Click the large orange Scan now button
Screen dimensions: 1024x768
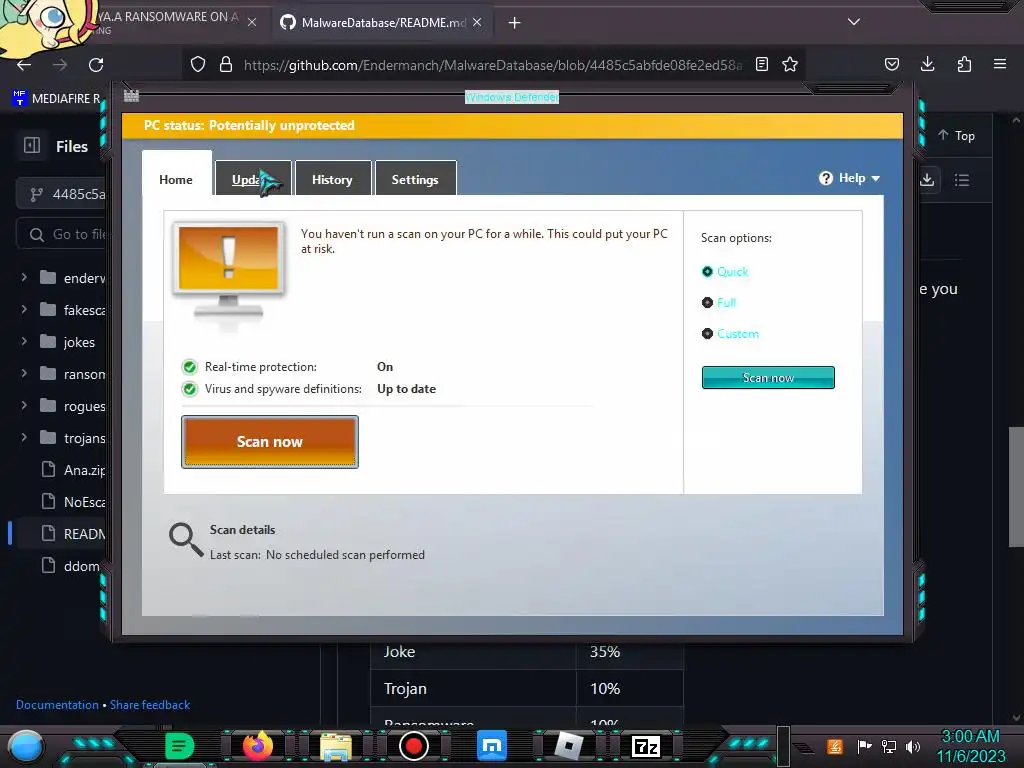click(270, 441)
